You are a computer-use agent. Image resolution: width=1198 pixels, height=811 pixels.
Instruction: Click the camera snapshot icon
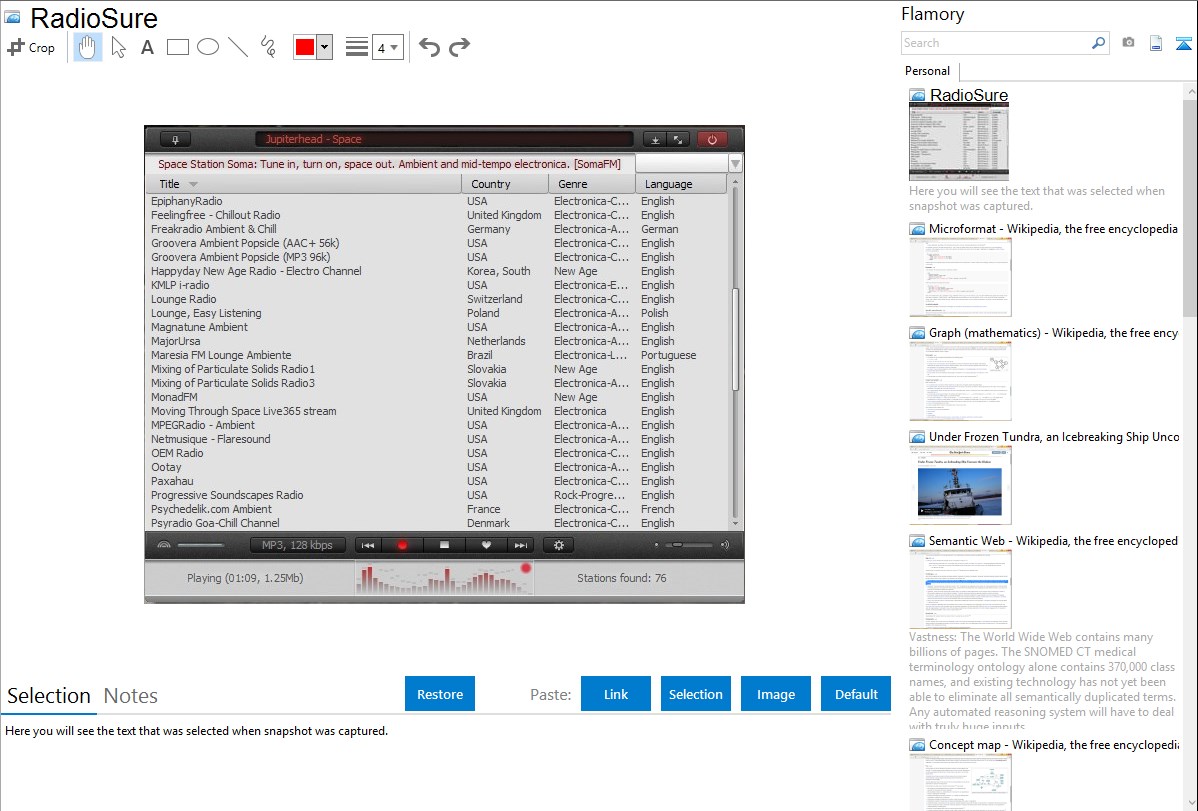pyautogui.click(x=1128, y=43)
